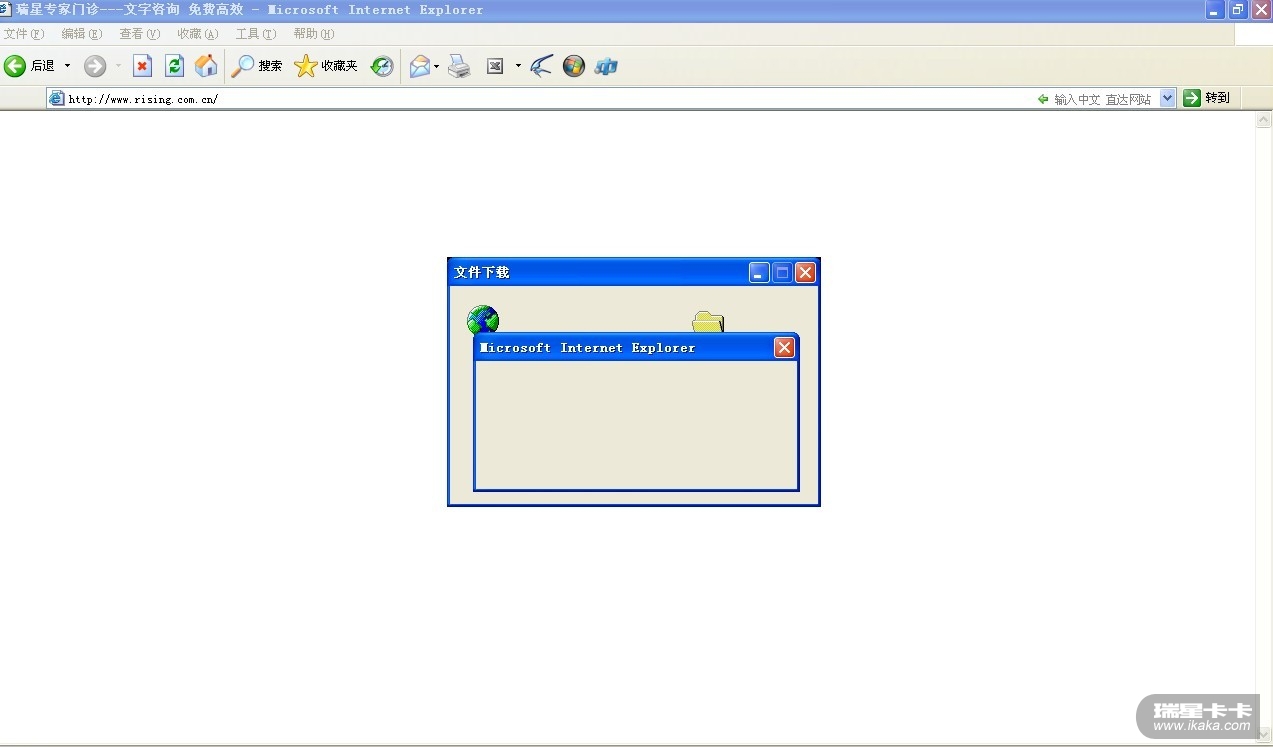Stop page loading with red X icon

(x=142, y=66)
